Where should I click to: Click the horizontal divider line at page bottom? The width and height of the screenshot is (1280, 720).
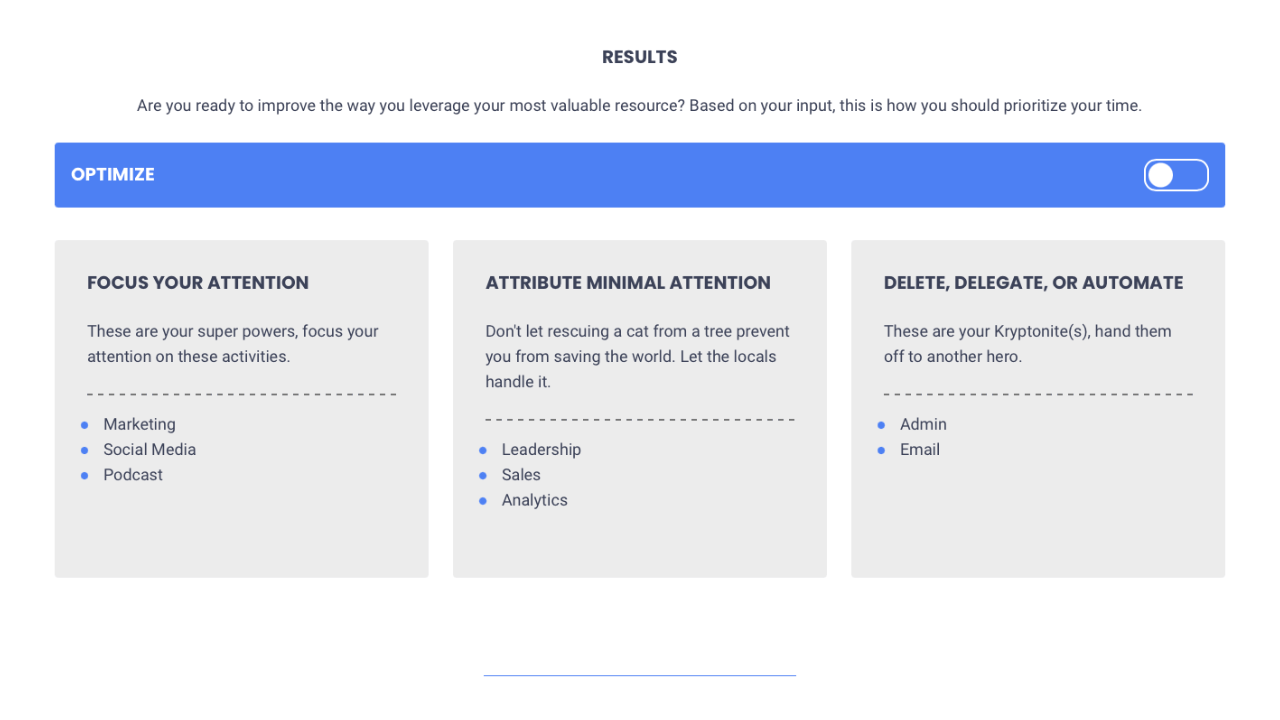tap(640, 676)
